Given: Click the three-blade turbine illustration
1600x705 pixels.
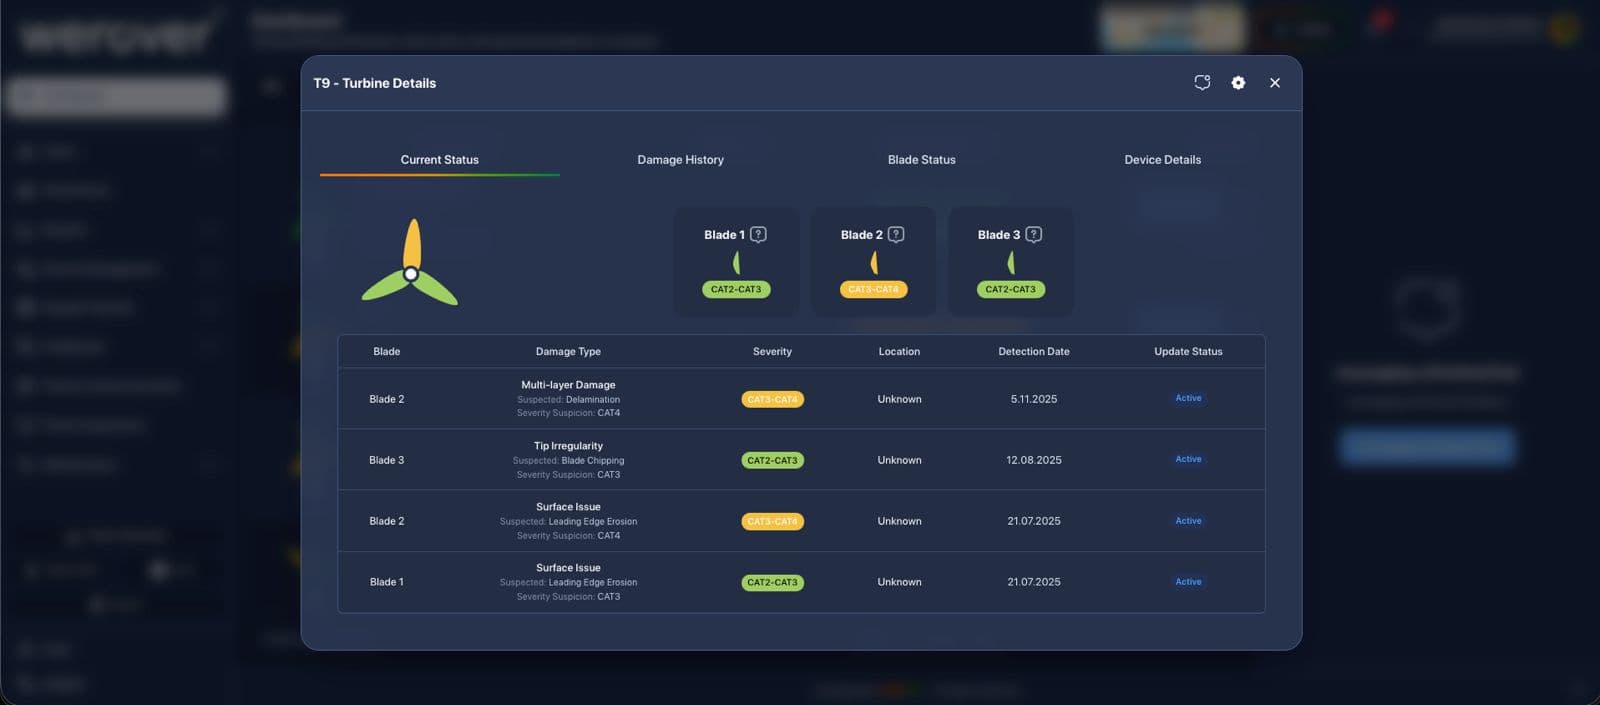Looking at the screenshot, I should pyautogui.click(x=410, y=262).
